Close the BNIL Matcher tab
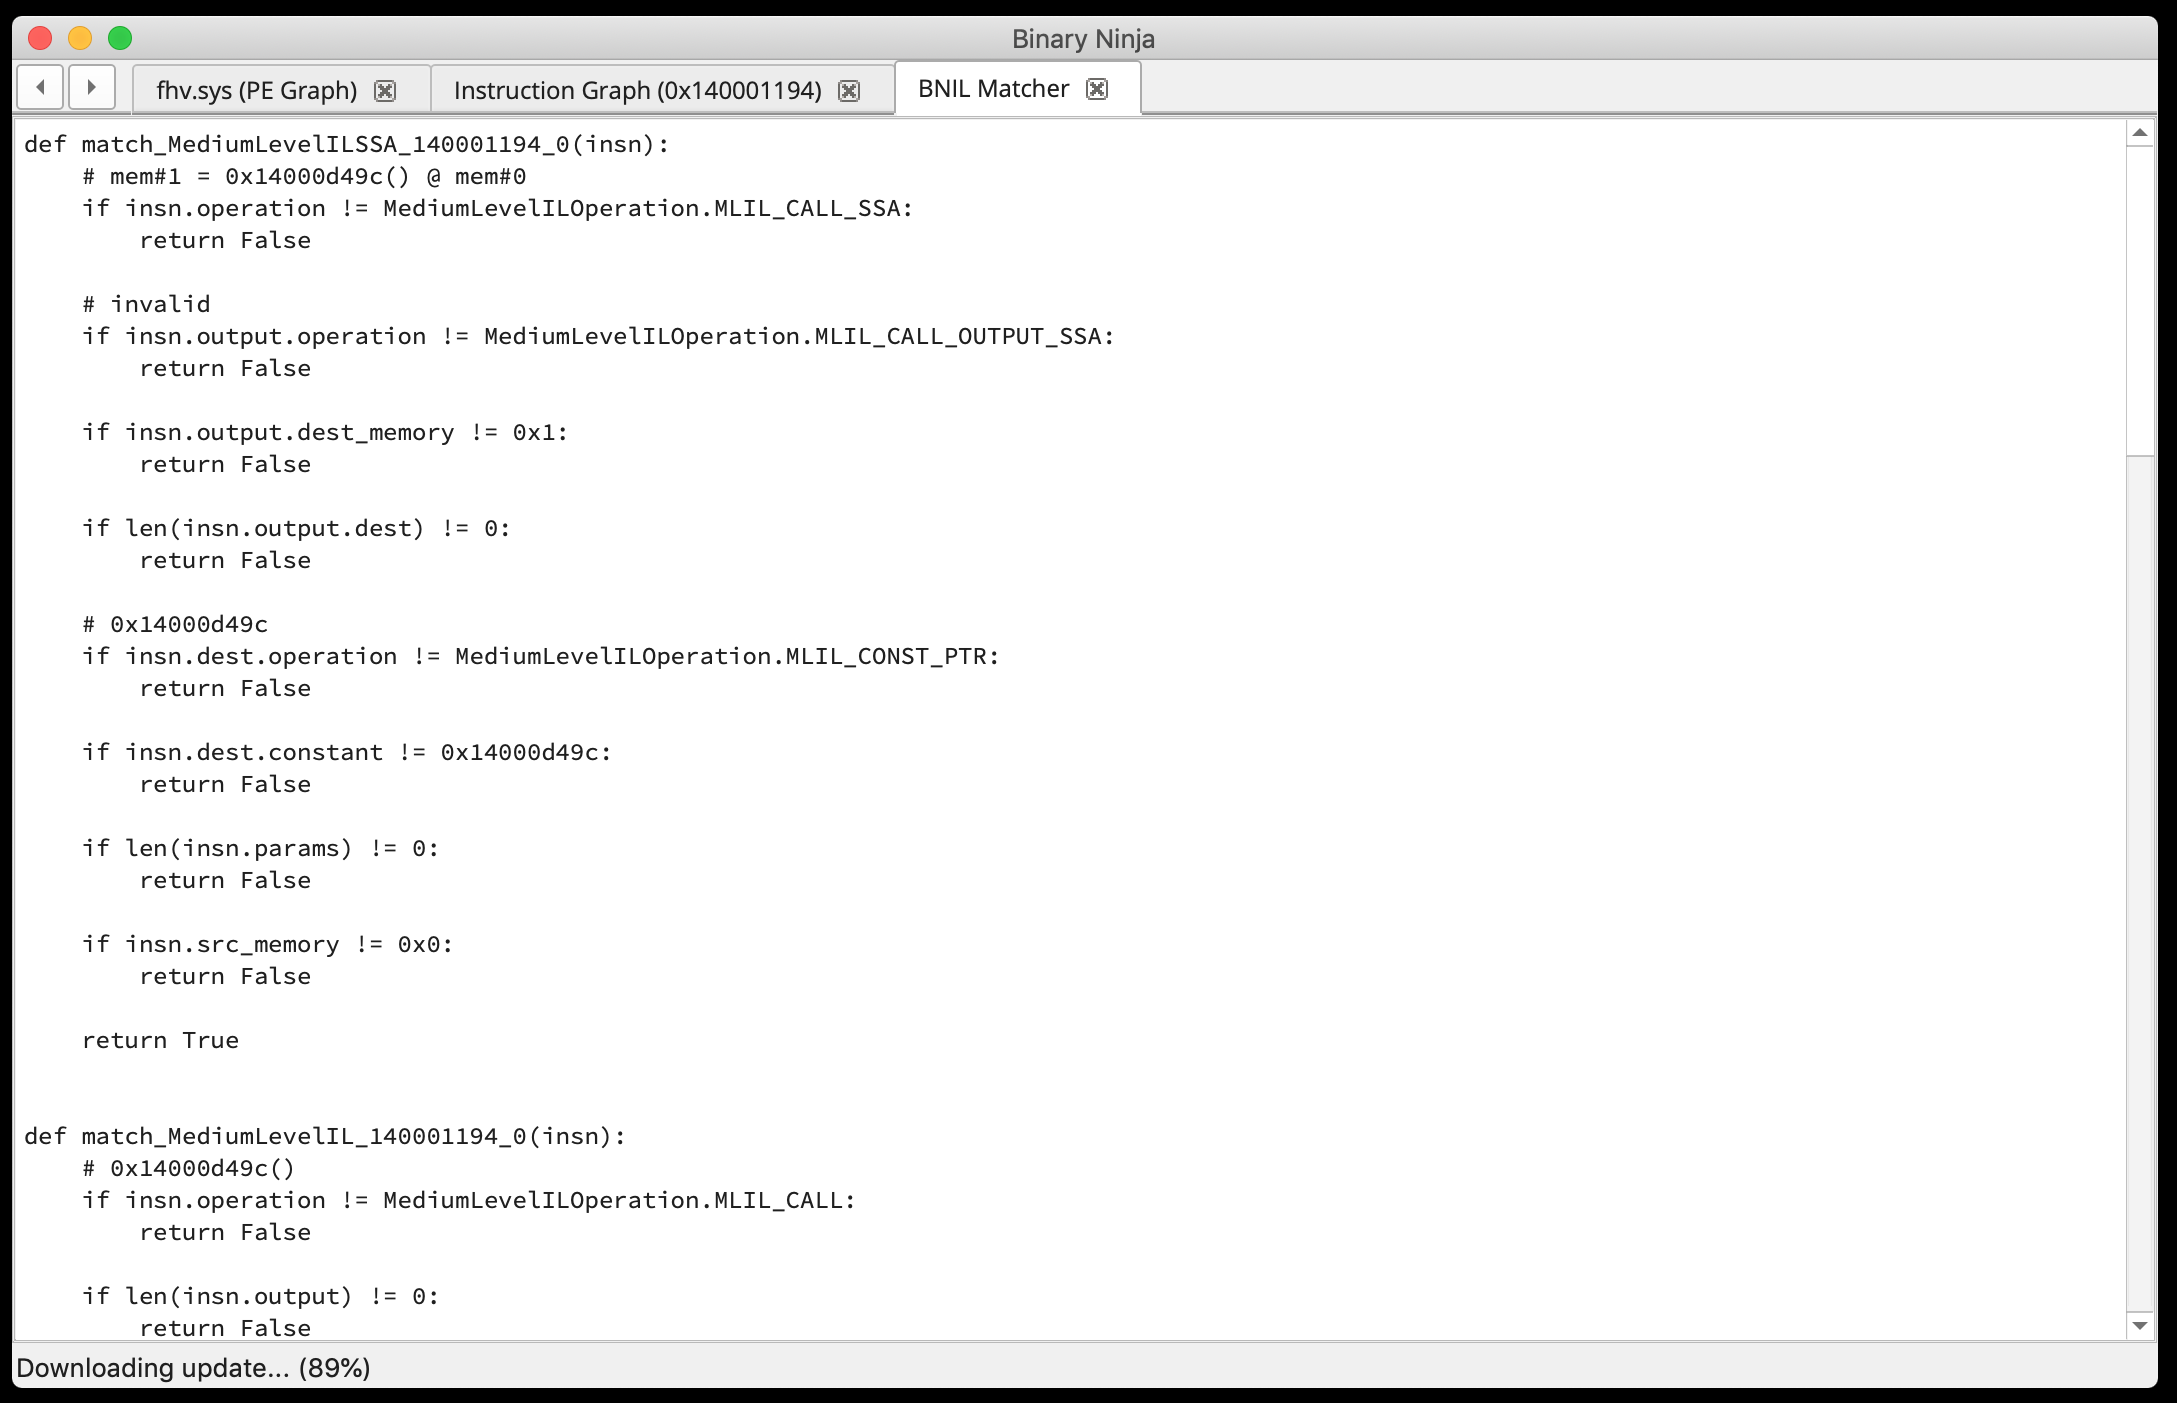This screenshot has width=2177, height=1403. pyautogui.click(x=1097, y=89)
